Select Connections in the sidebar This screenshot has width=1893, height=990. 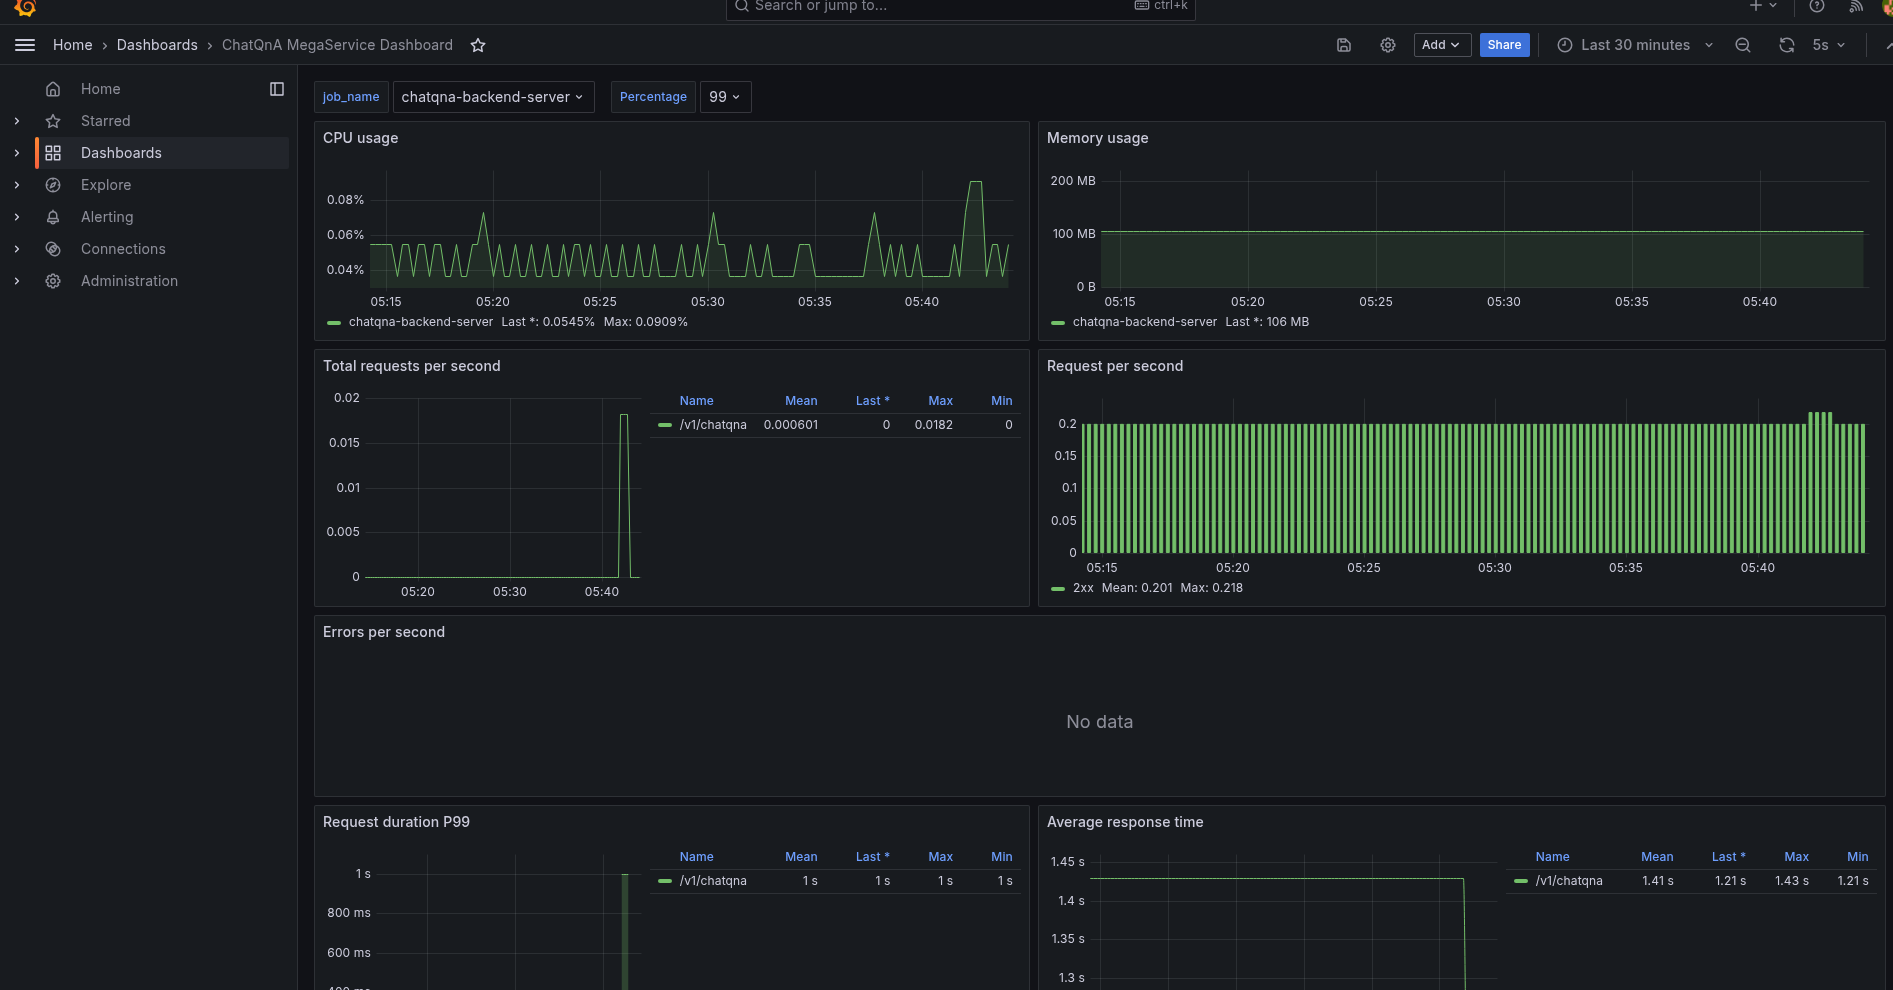pyautogui.click(x=123, y=249)
